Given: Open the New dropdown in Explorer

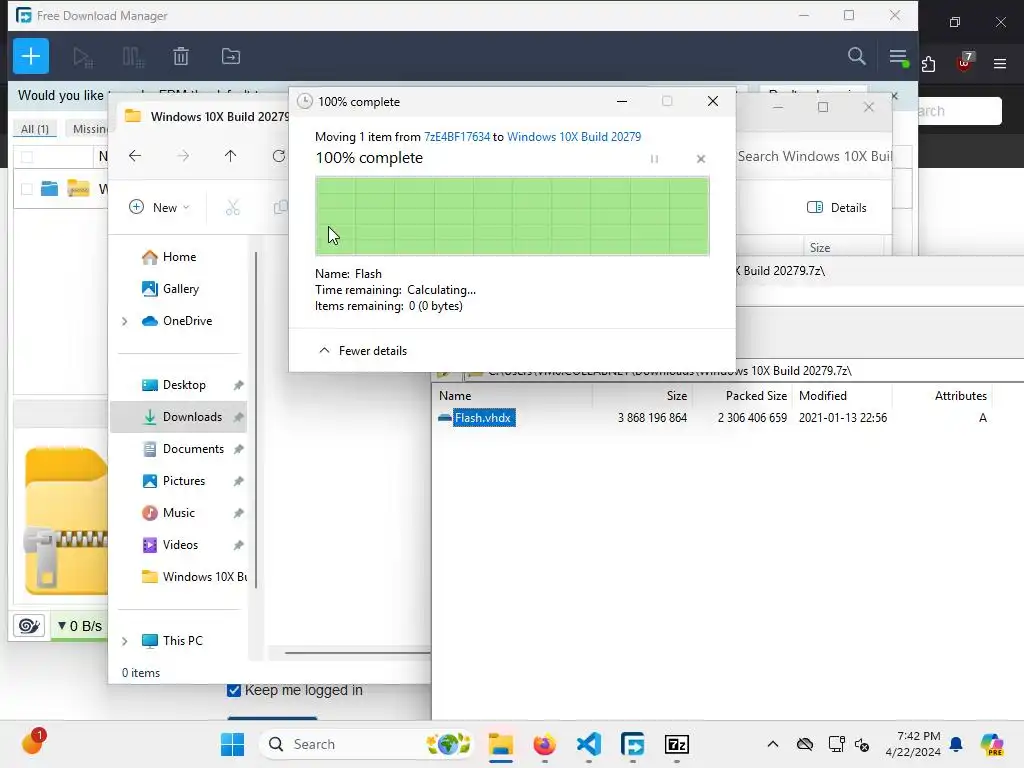Looking at the screenshot, I should click(x=159, y=208).
